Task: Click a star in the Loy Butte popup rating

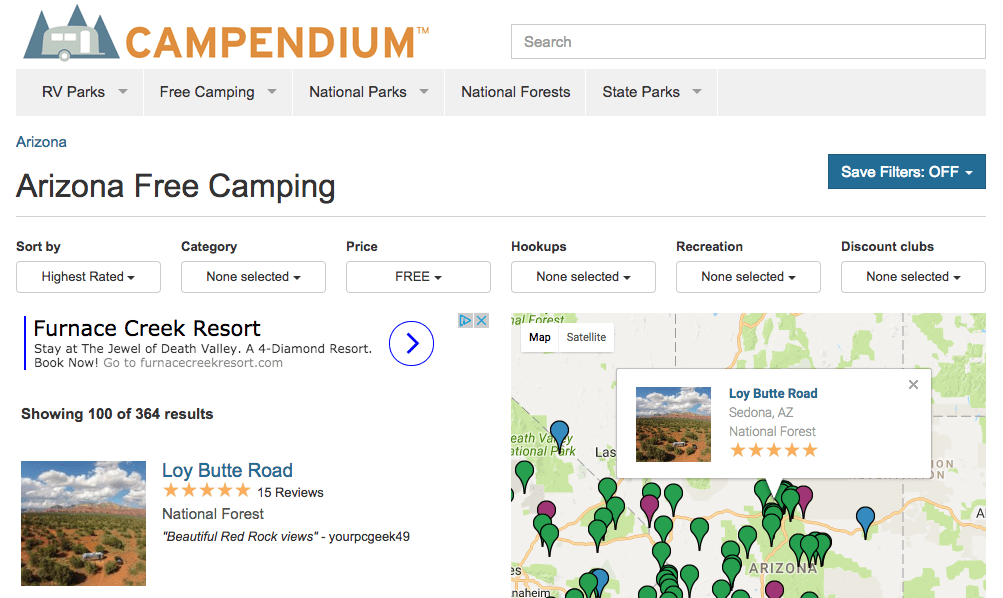Action: tap(773, 450)
